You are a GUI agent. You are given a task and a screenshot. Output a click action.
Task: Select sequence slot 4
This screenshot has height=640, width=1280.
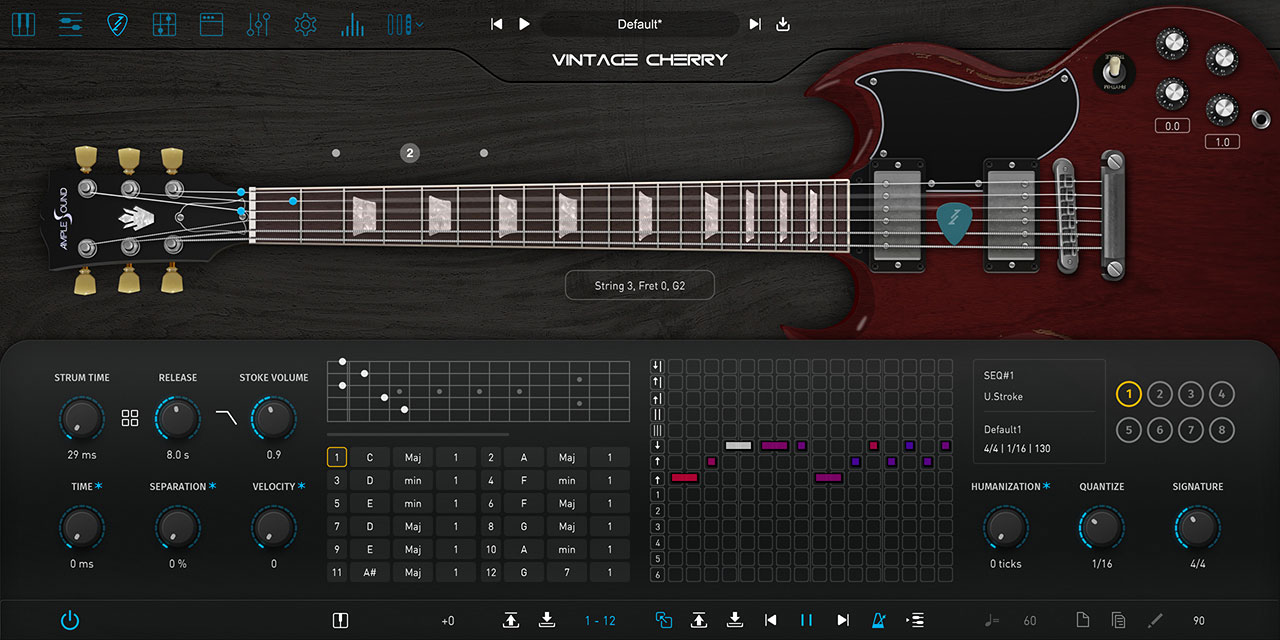coord(1221,394)
